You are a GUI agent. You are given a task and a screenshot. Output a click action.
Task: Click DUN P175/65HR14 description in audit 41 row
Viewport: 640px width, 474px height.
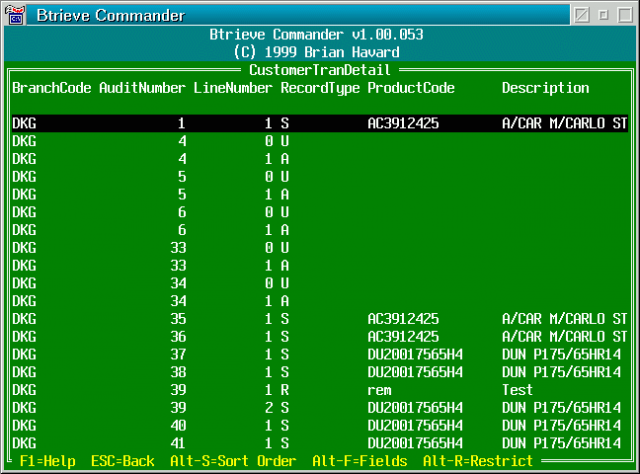coord(561,443)
